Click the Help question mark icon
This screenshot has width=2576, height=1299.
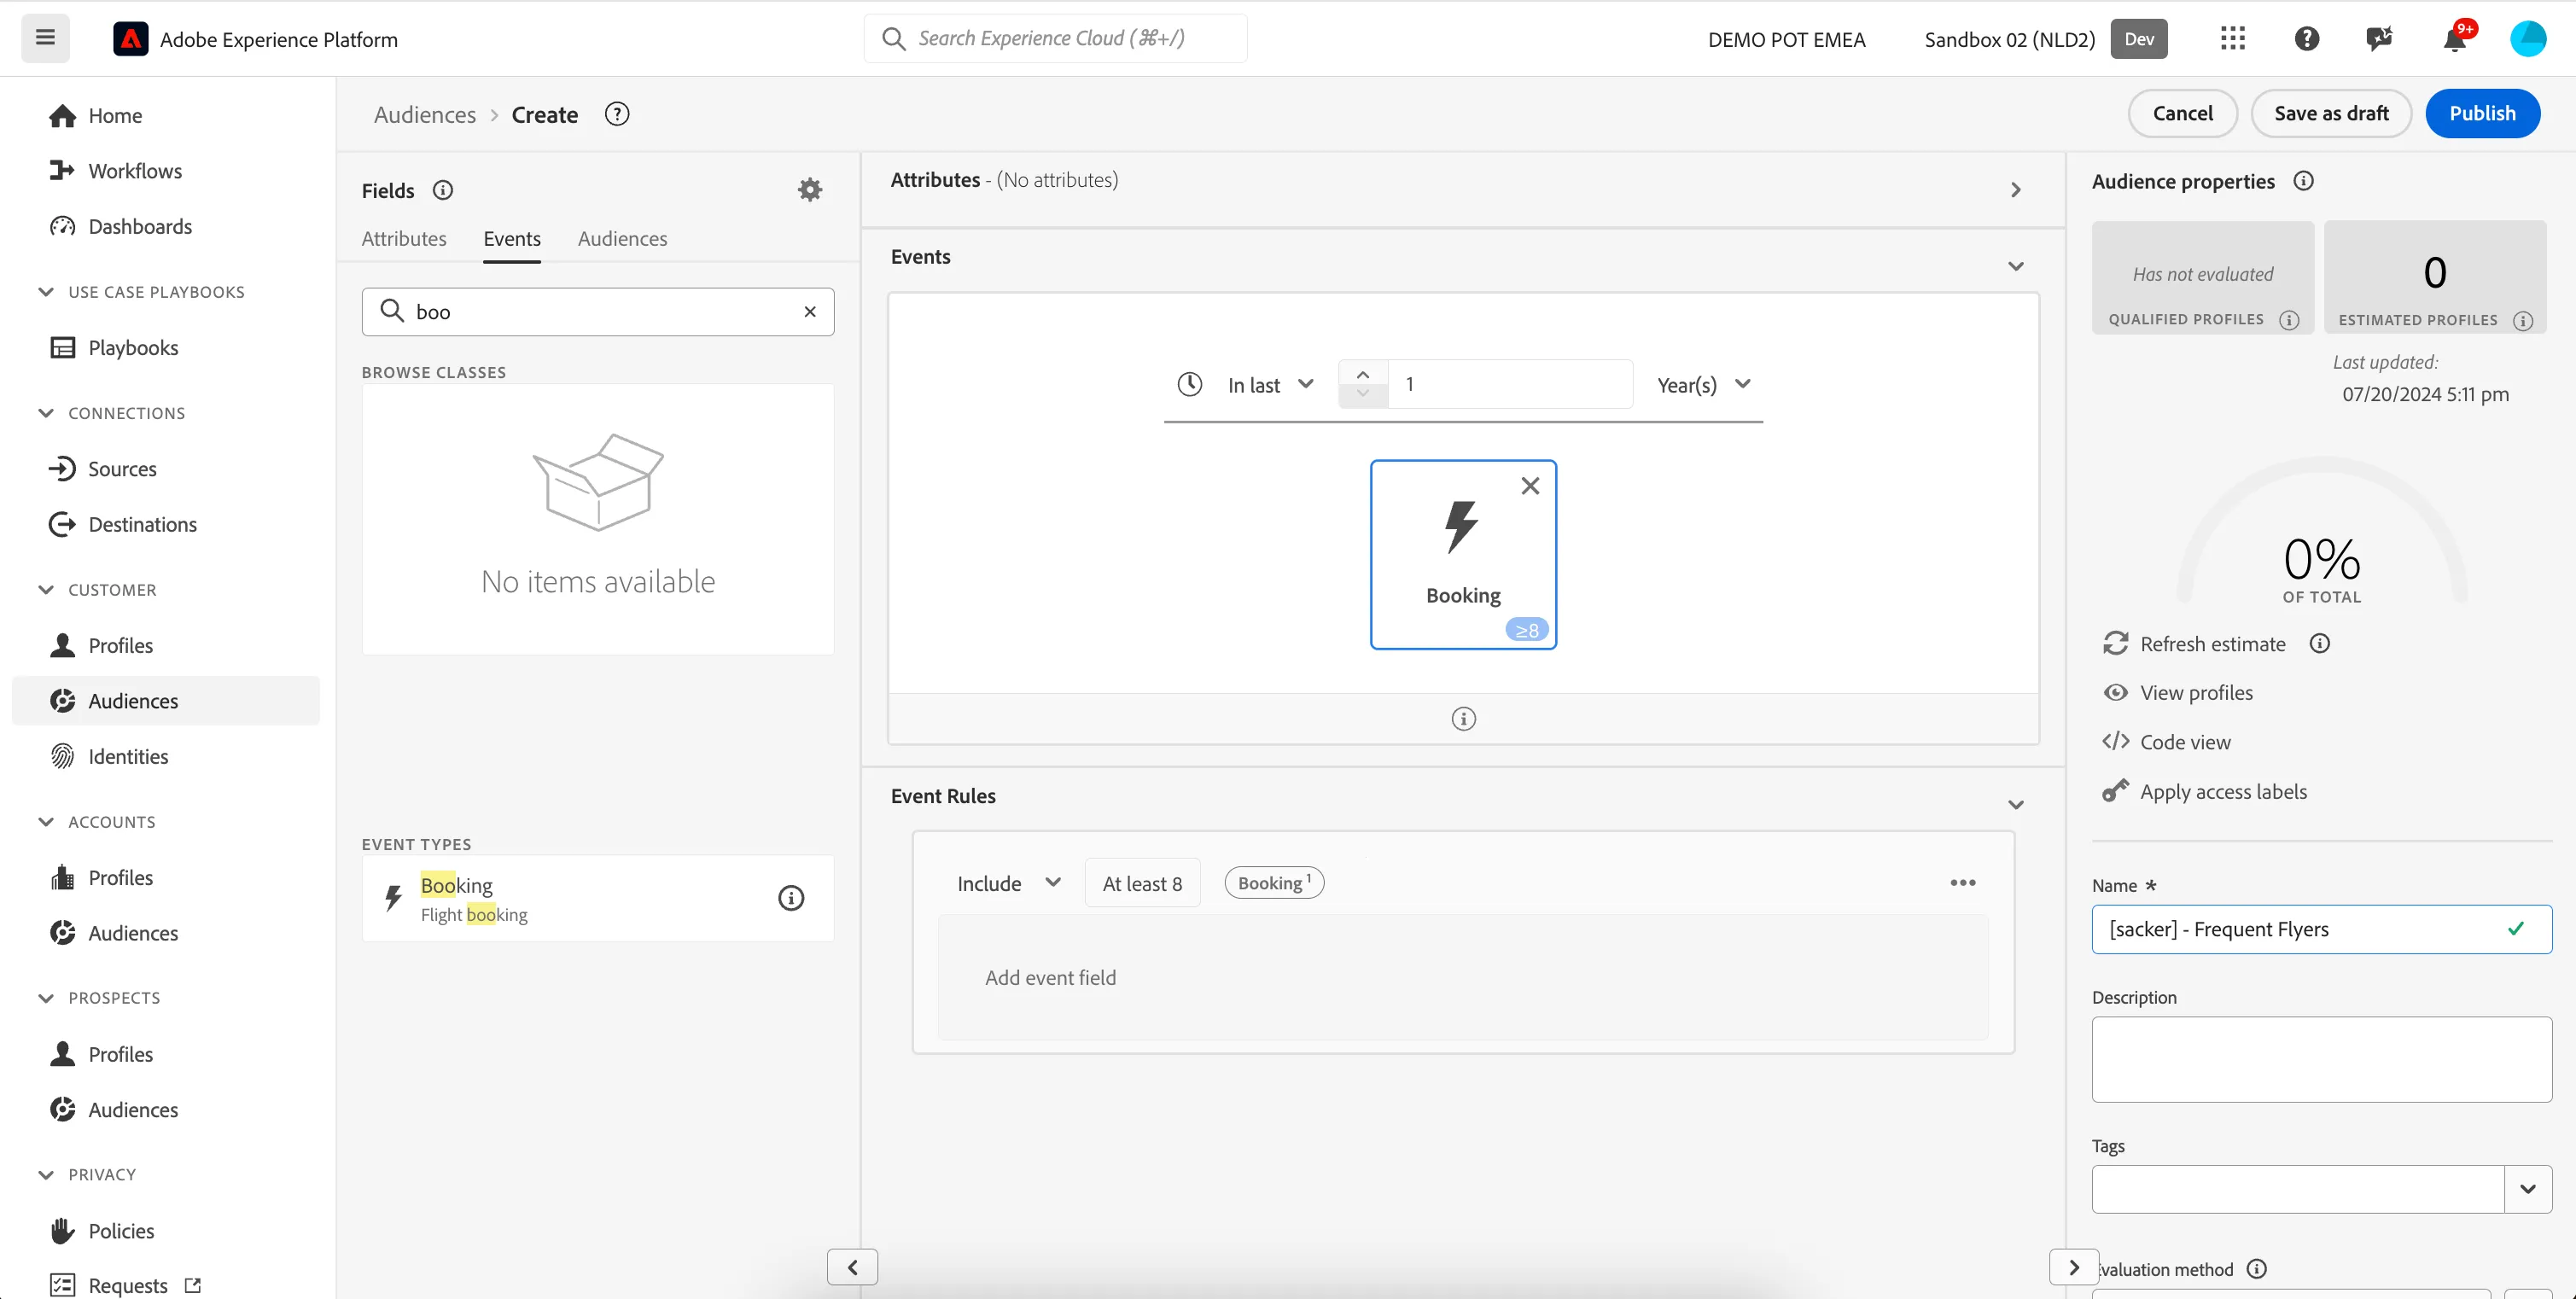[x=2306, y=39]
